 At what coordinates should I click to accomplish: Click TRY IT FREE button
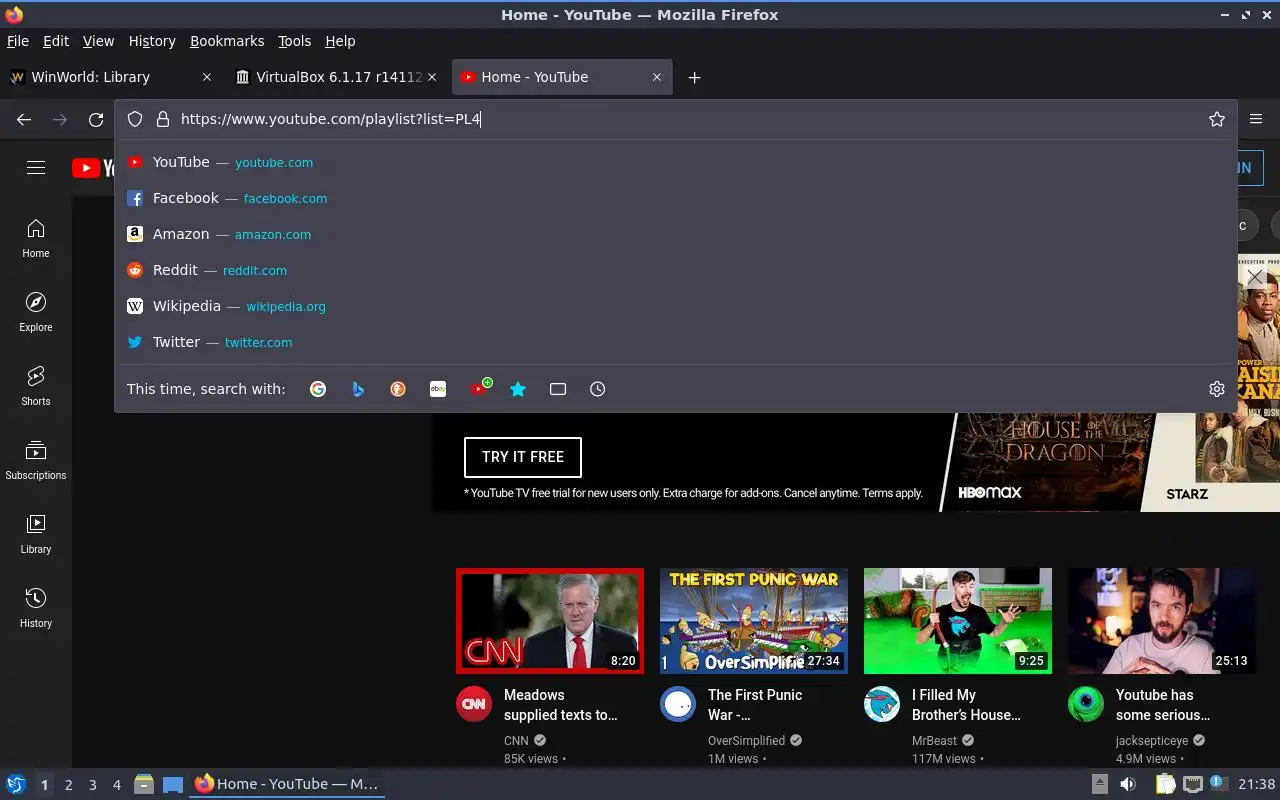pyautogui.click(x=523, y=457)
